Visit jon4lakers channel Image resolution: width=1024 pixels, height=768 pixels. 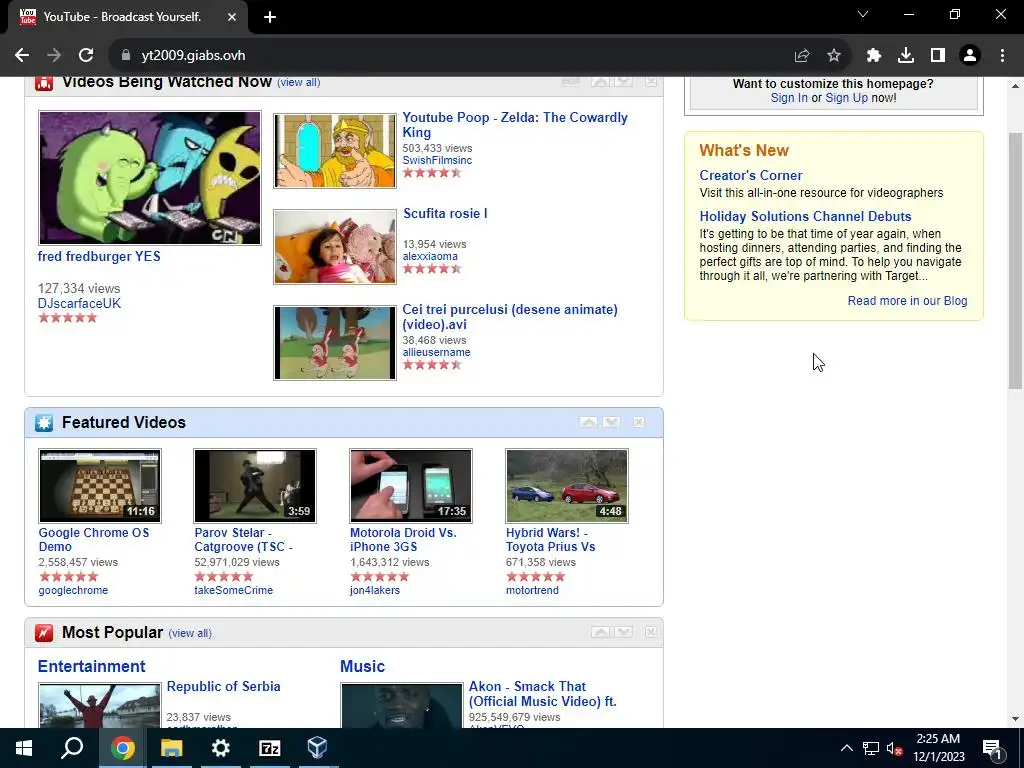pos(375,590)
